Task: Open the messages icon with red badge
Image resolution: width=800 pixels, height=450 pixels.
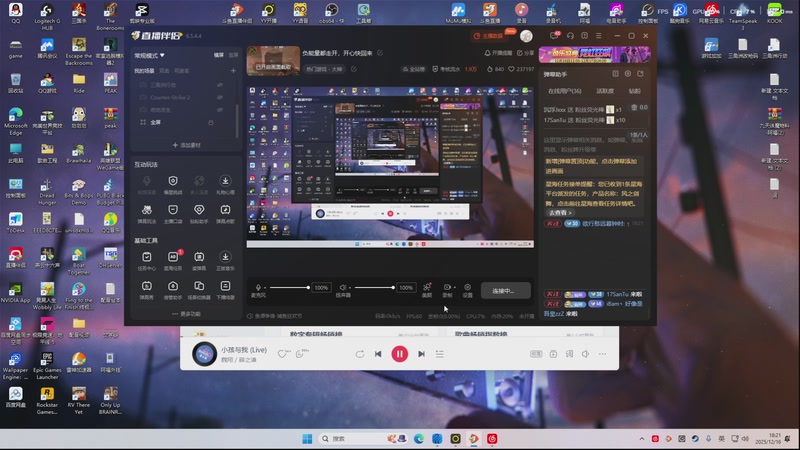Action: (x=555, y=36)
